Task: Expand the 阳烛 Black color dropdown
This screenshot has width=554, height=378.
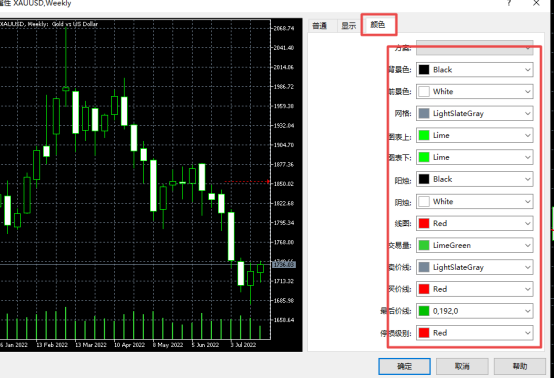Action: pos(475,179)
